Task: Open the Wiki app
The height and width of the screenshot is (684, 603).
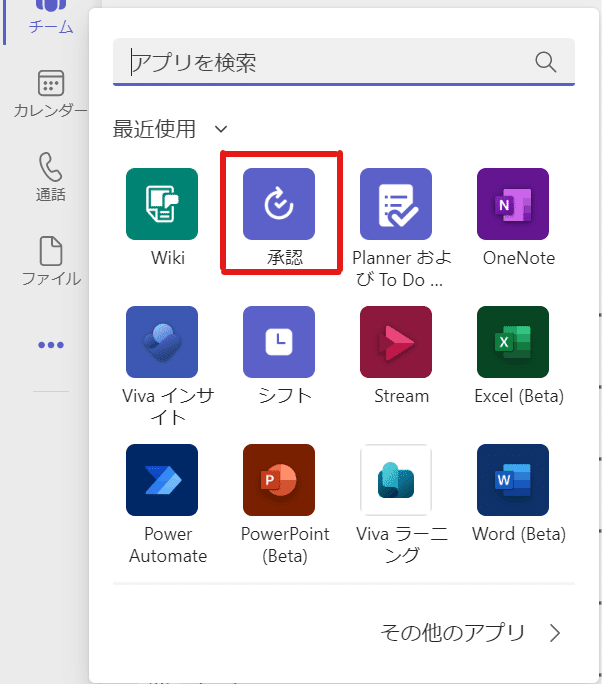Action: [162, 204]
